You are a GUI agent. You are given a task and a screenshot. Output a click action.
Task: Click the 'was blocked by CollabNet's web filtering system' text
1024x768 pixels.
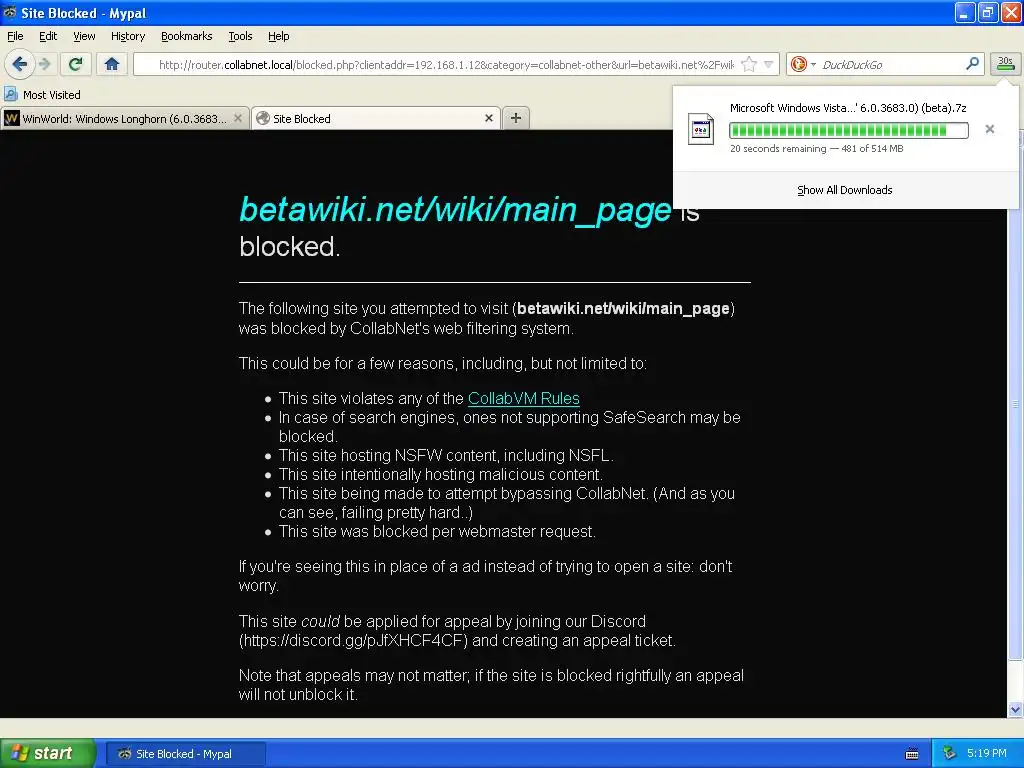pyautogui.click(x=406, y=328)
